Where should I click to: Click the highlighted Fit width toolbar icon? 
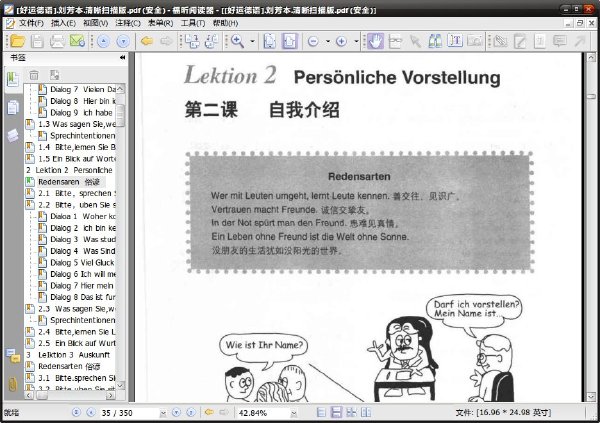pos(289,41)
